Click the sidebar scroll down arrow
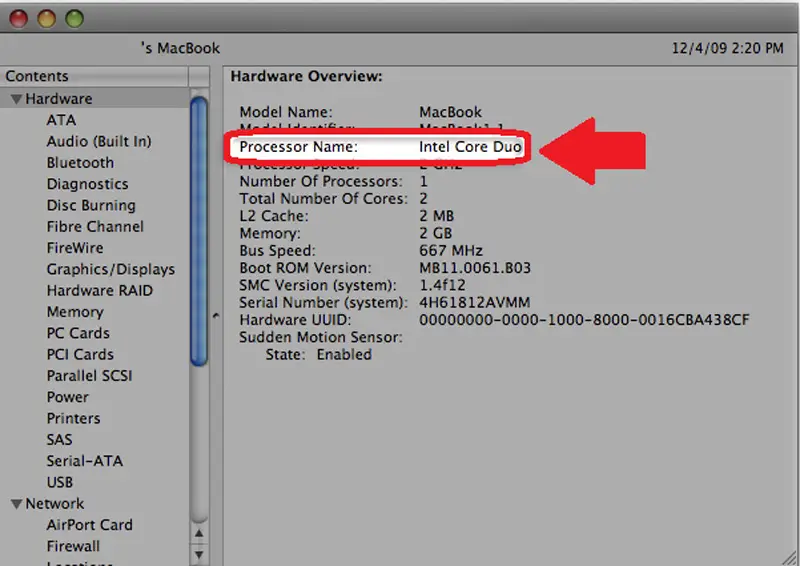The width and height of the screenshot is (800, 566). (x=199, y=554)
